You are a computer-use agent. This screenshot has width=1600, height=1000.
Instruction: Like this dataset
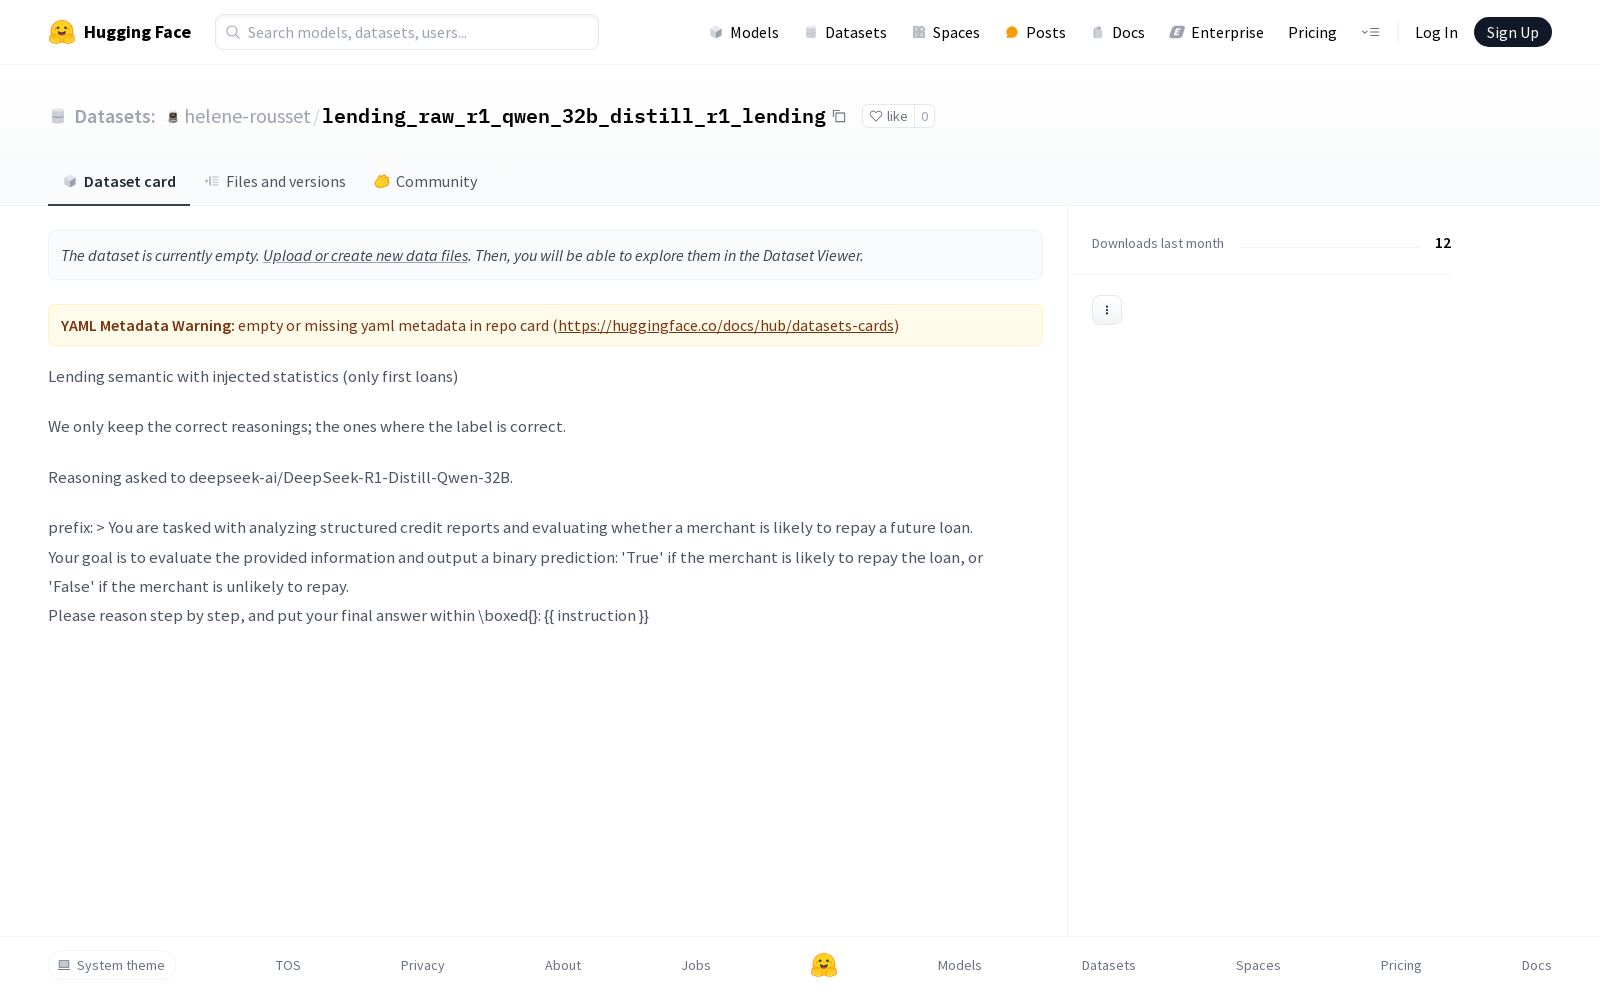tap(888, 116)
